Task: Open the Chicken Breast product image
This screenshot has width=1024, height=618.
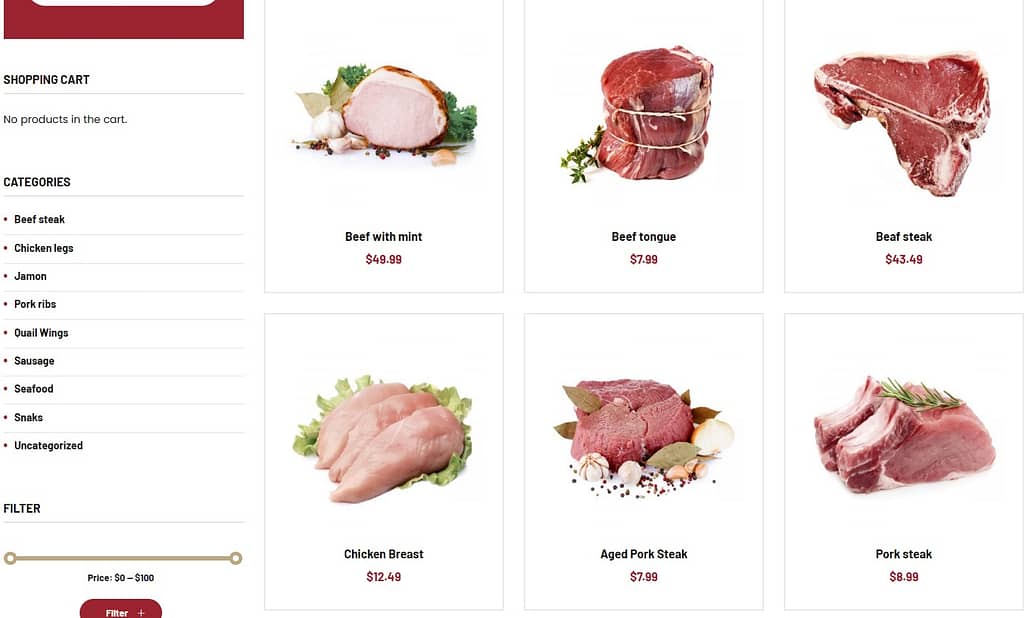Action: [x=384, y=439]
